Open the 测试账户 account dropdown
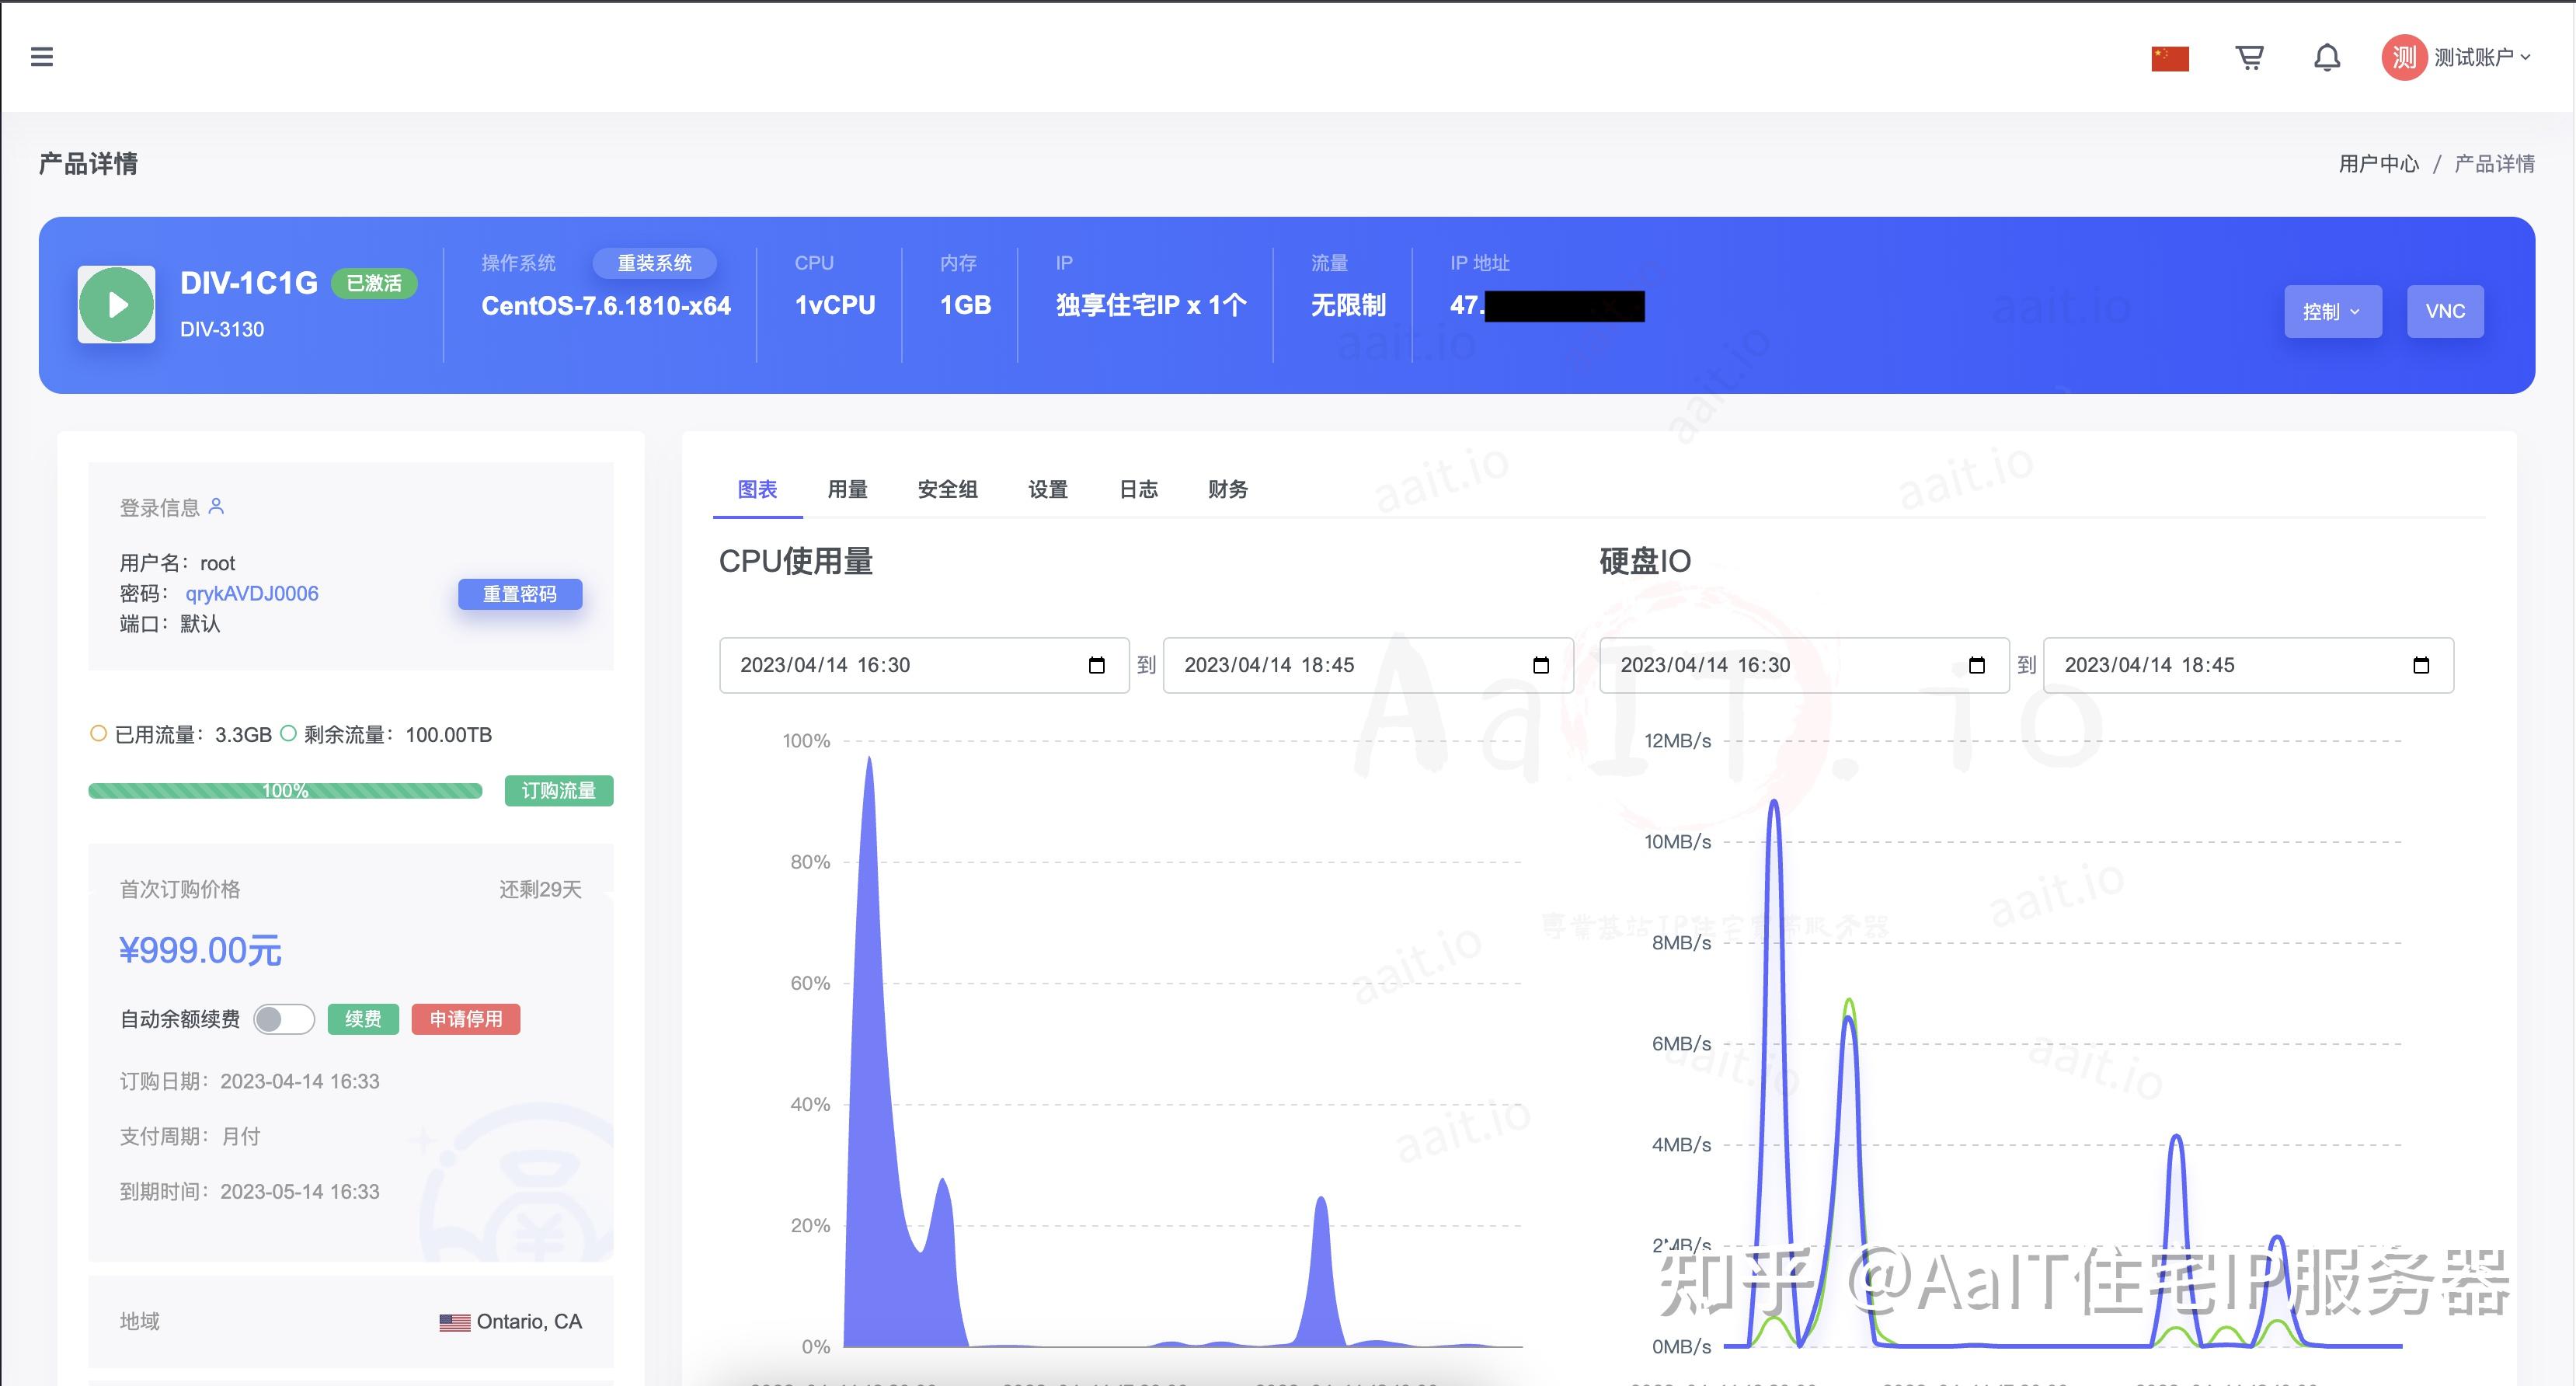 (2478, 56)
